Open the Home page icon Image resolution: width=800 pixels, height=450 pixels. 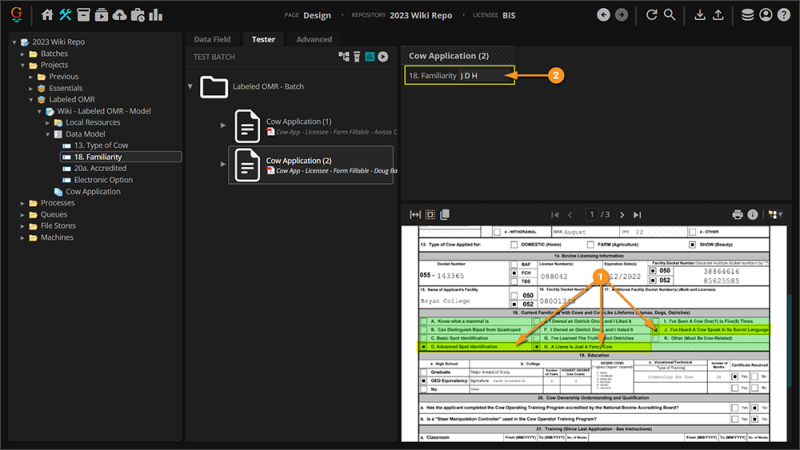pos(47,15)
